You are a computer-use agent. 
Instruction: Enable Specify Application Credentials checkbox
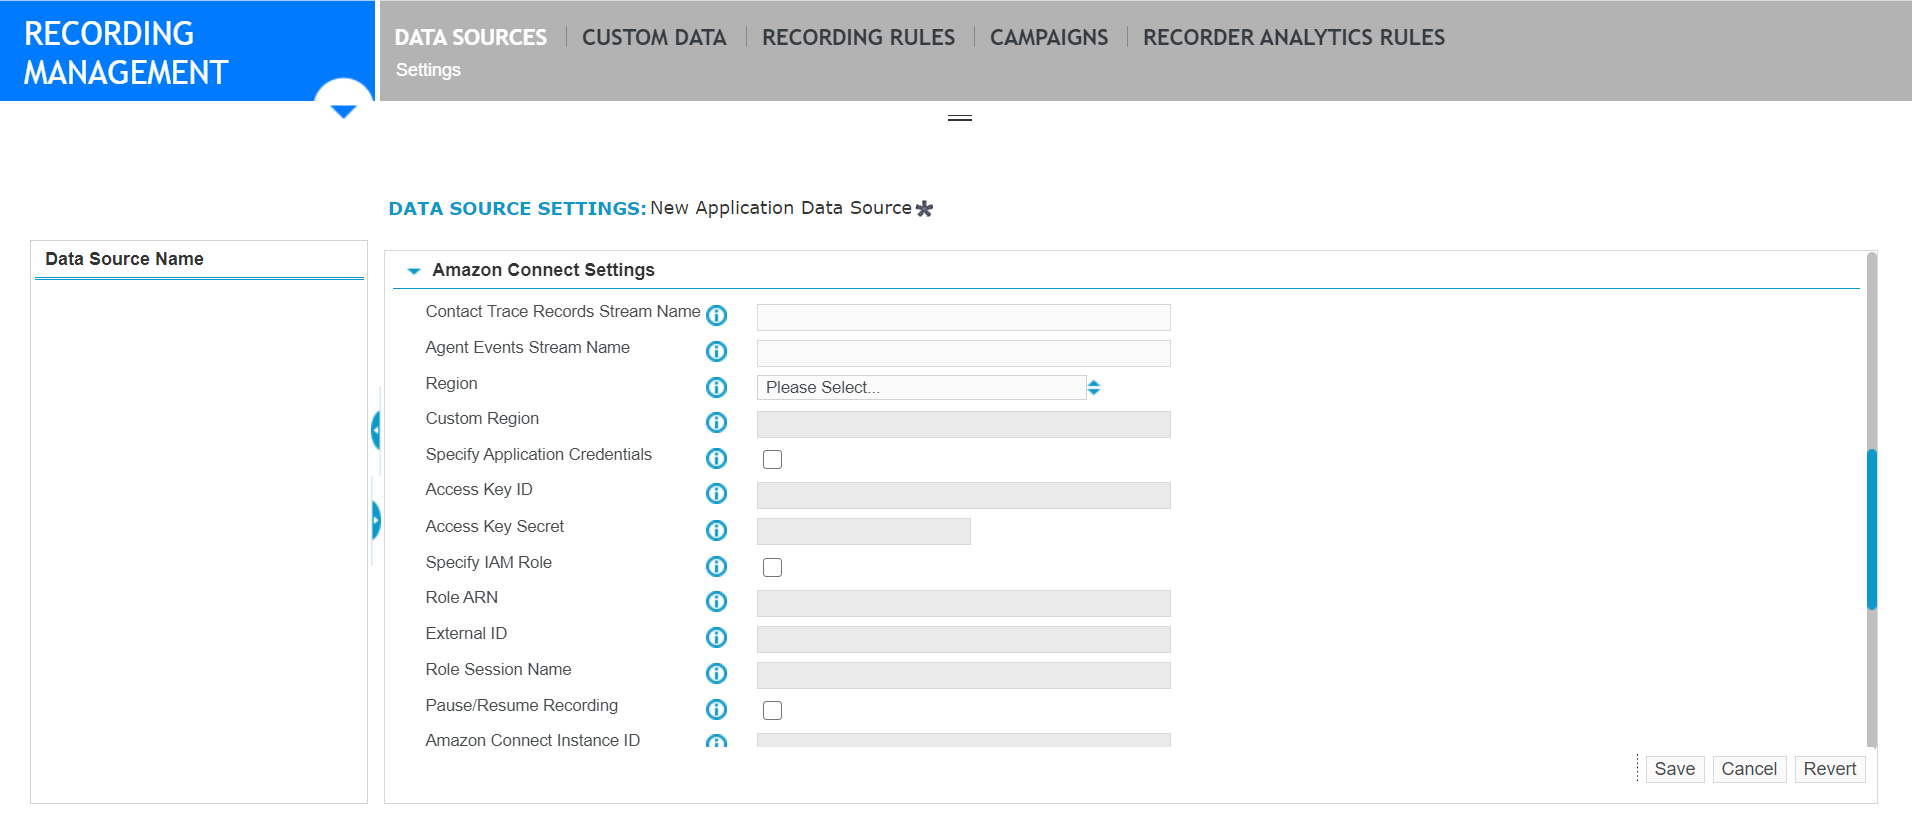click(772, 459)
